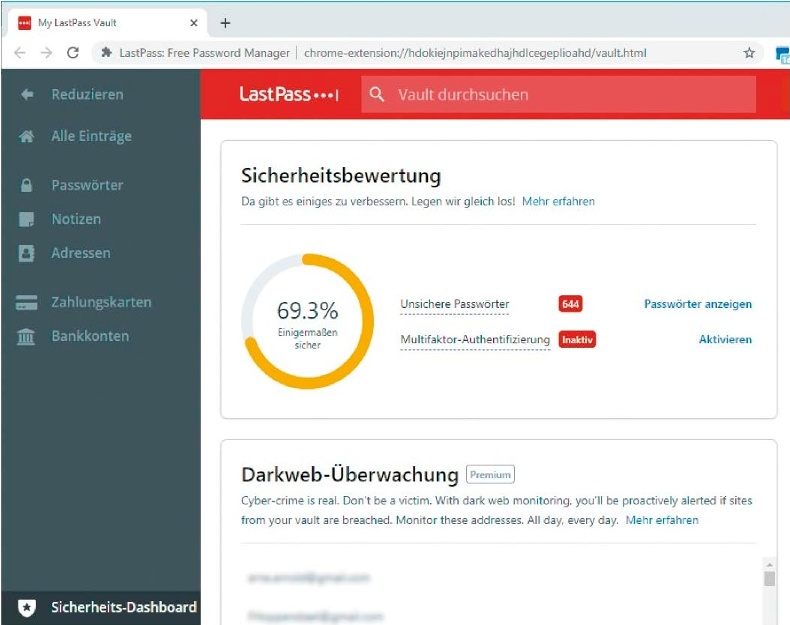This screenshot has width=790, height=625.
Task: Click the browser address bar URL
Action: pyautogui.click(x=475, y=52)
